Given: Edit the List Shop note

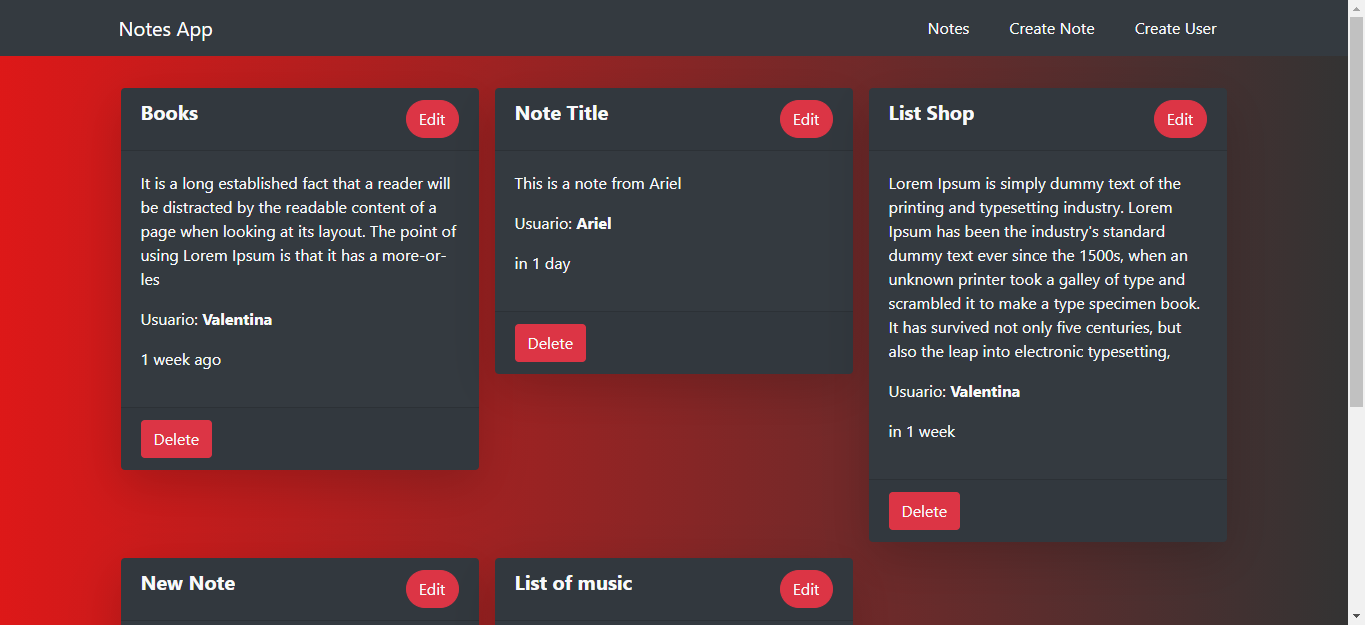Looking at the screenshot, I should coord(1180,119).
